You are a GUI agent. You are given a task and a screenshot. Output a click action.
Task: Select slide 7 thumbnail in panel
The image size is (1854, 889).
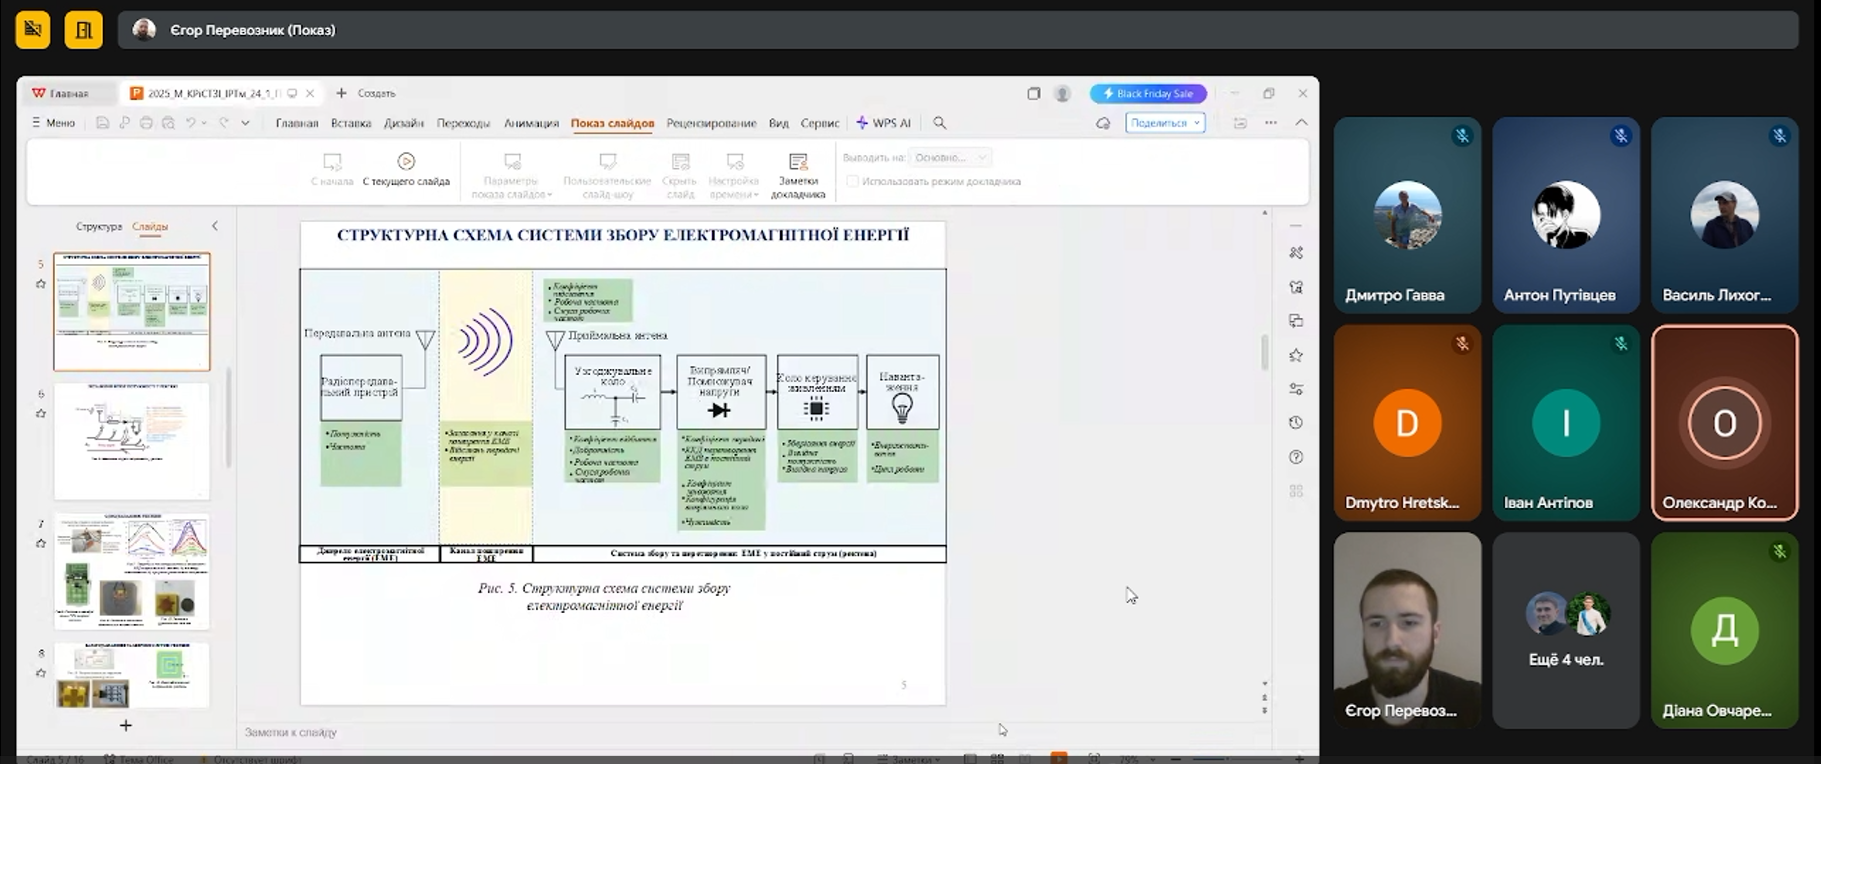pos(132,571)
